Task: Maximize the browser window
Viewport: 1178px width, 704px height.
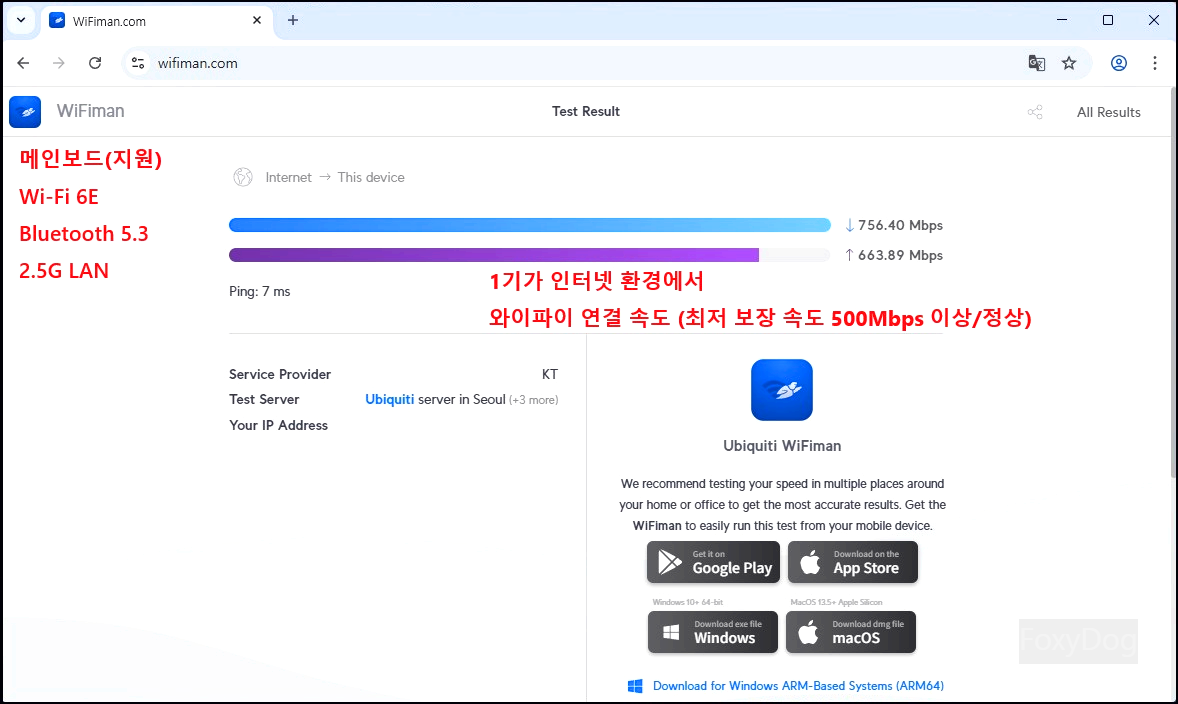Action: 1107,20
